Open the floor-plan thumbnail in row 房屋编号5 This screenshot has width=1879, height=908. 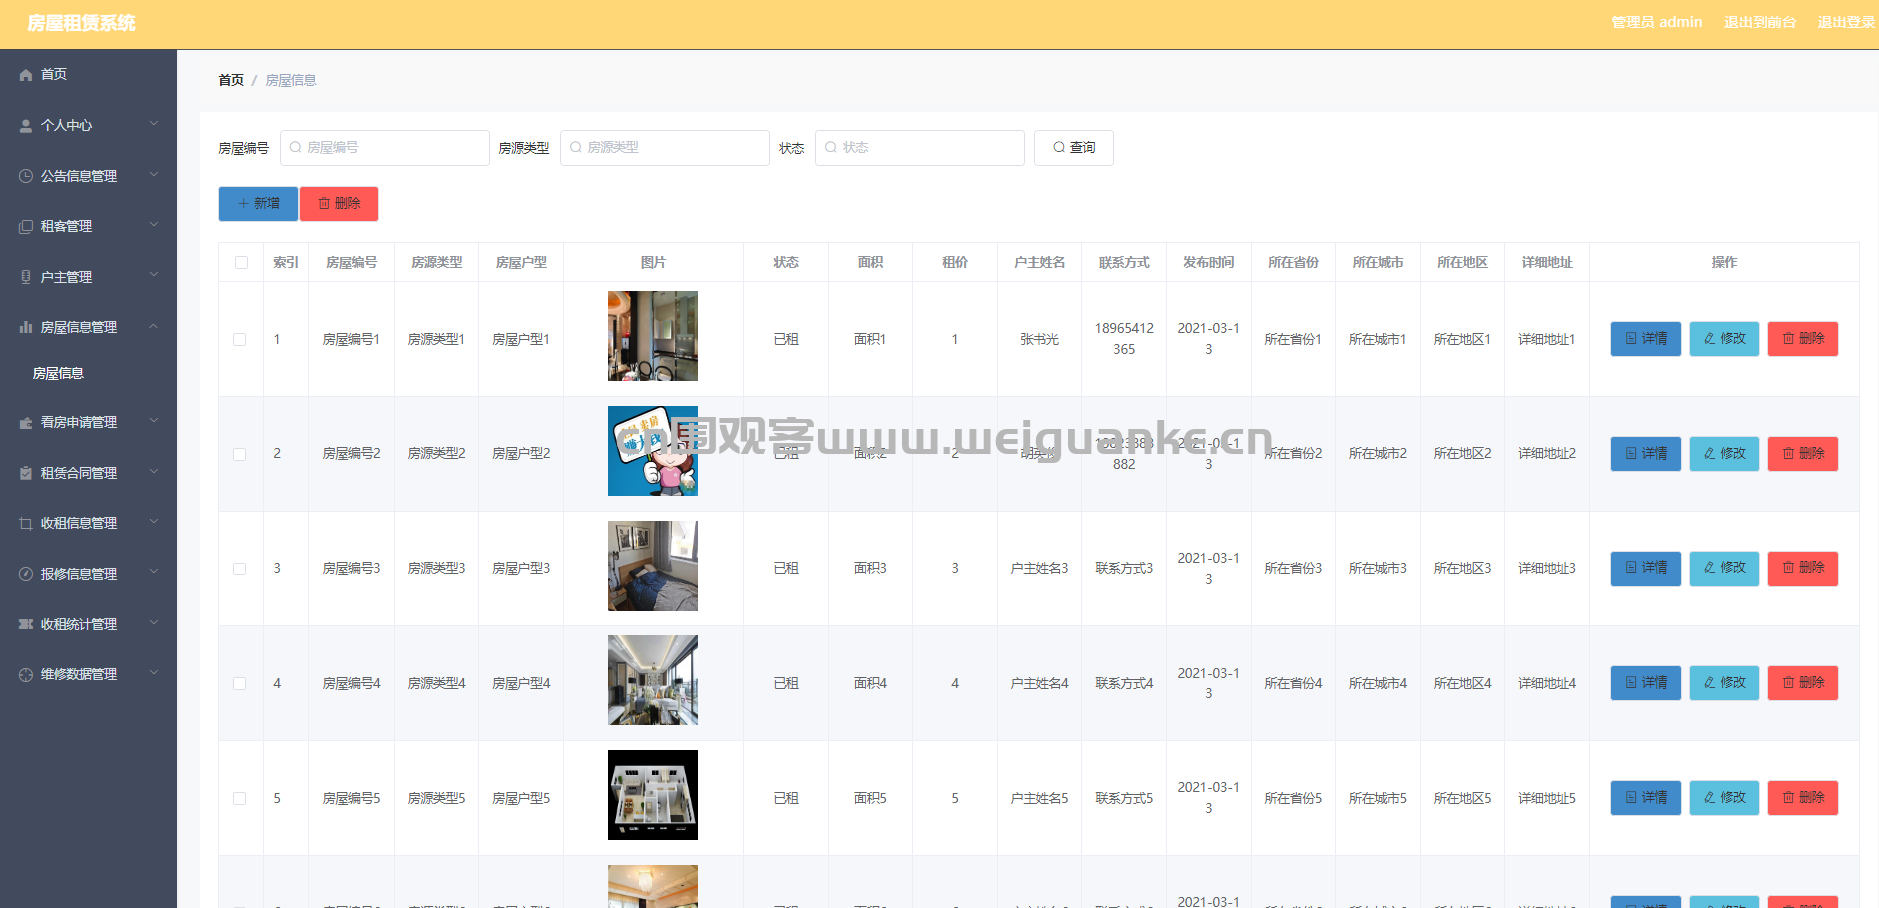653,795
